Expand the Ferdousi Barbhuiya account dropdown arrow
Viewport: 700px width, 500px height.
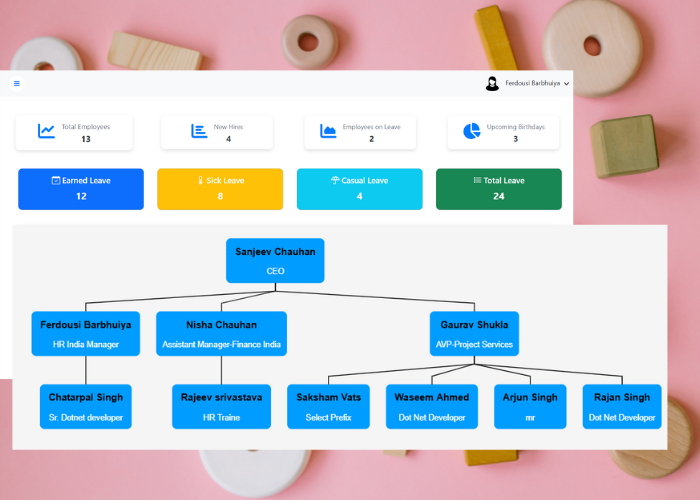click(x=567, y=83)
